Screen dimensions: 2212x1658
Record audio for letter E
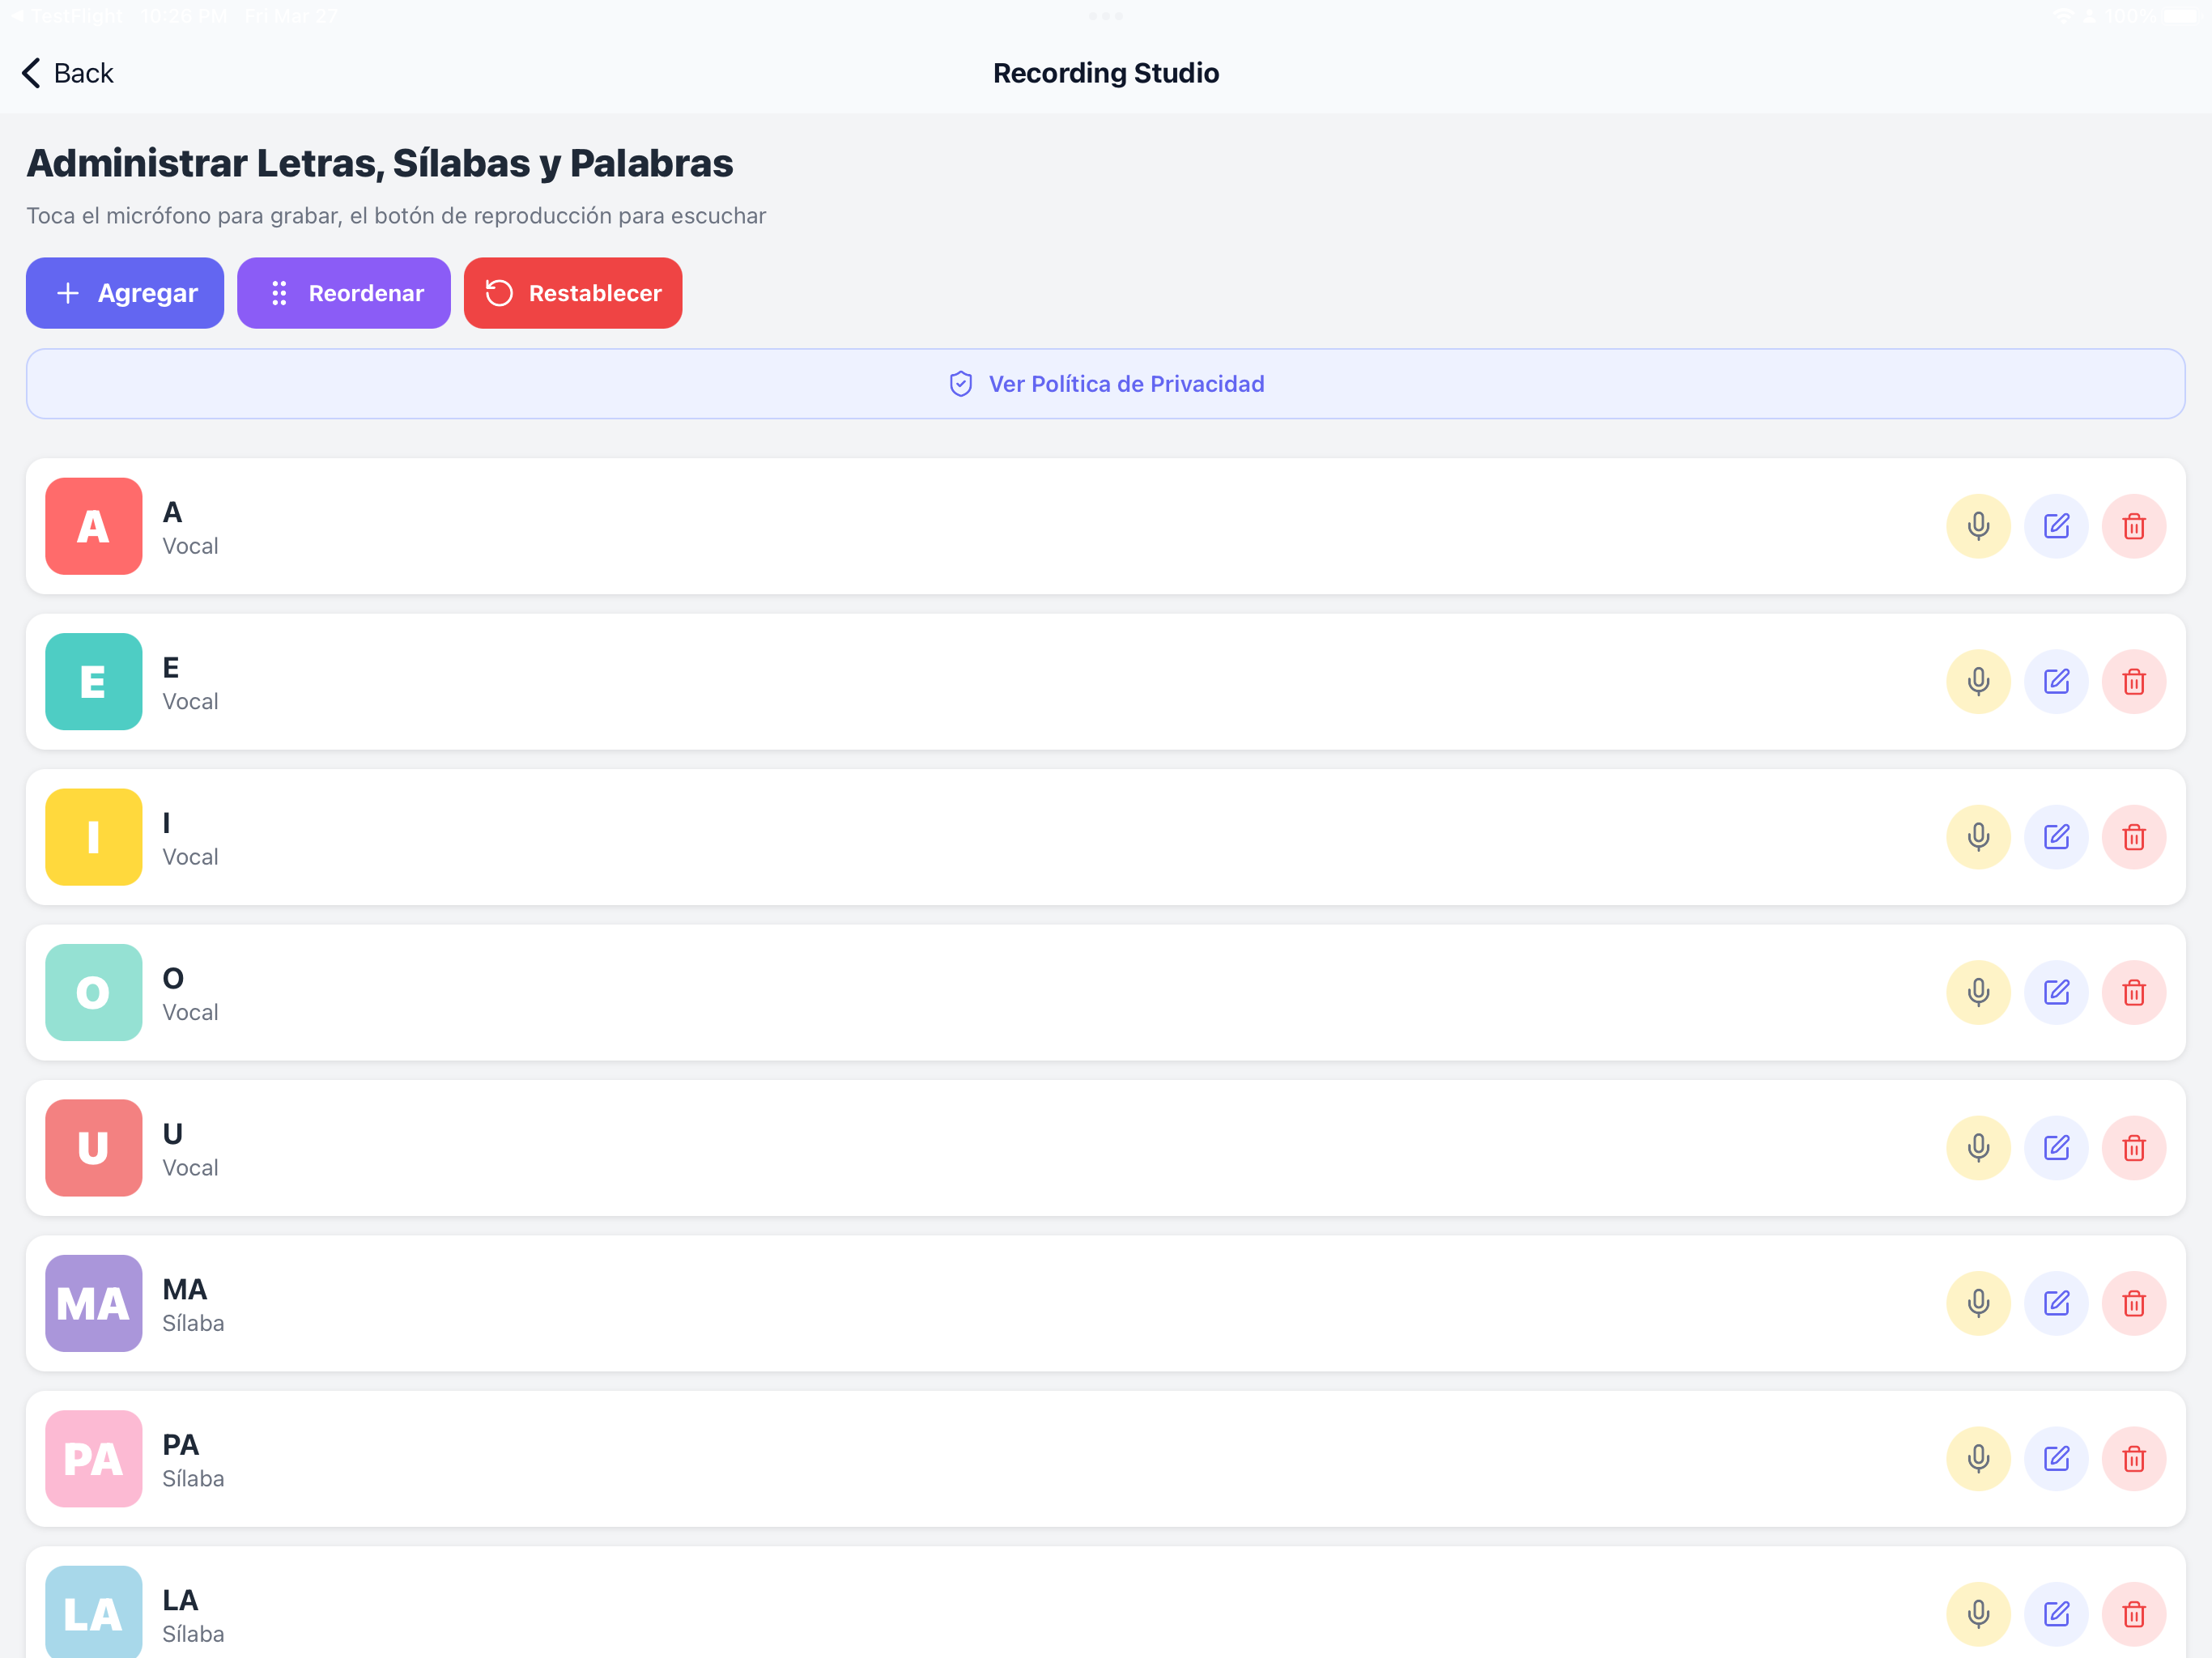(x=1978, y=682)
